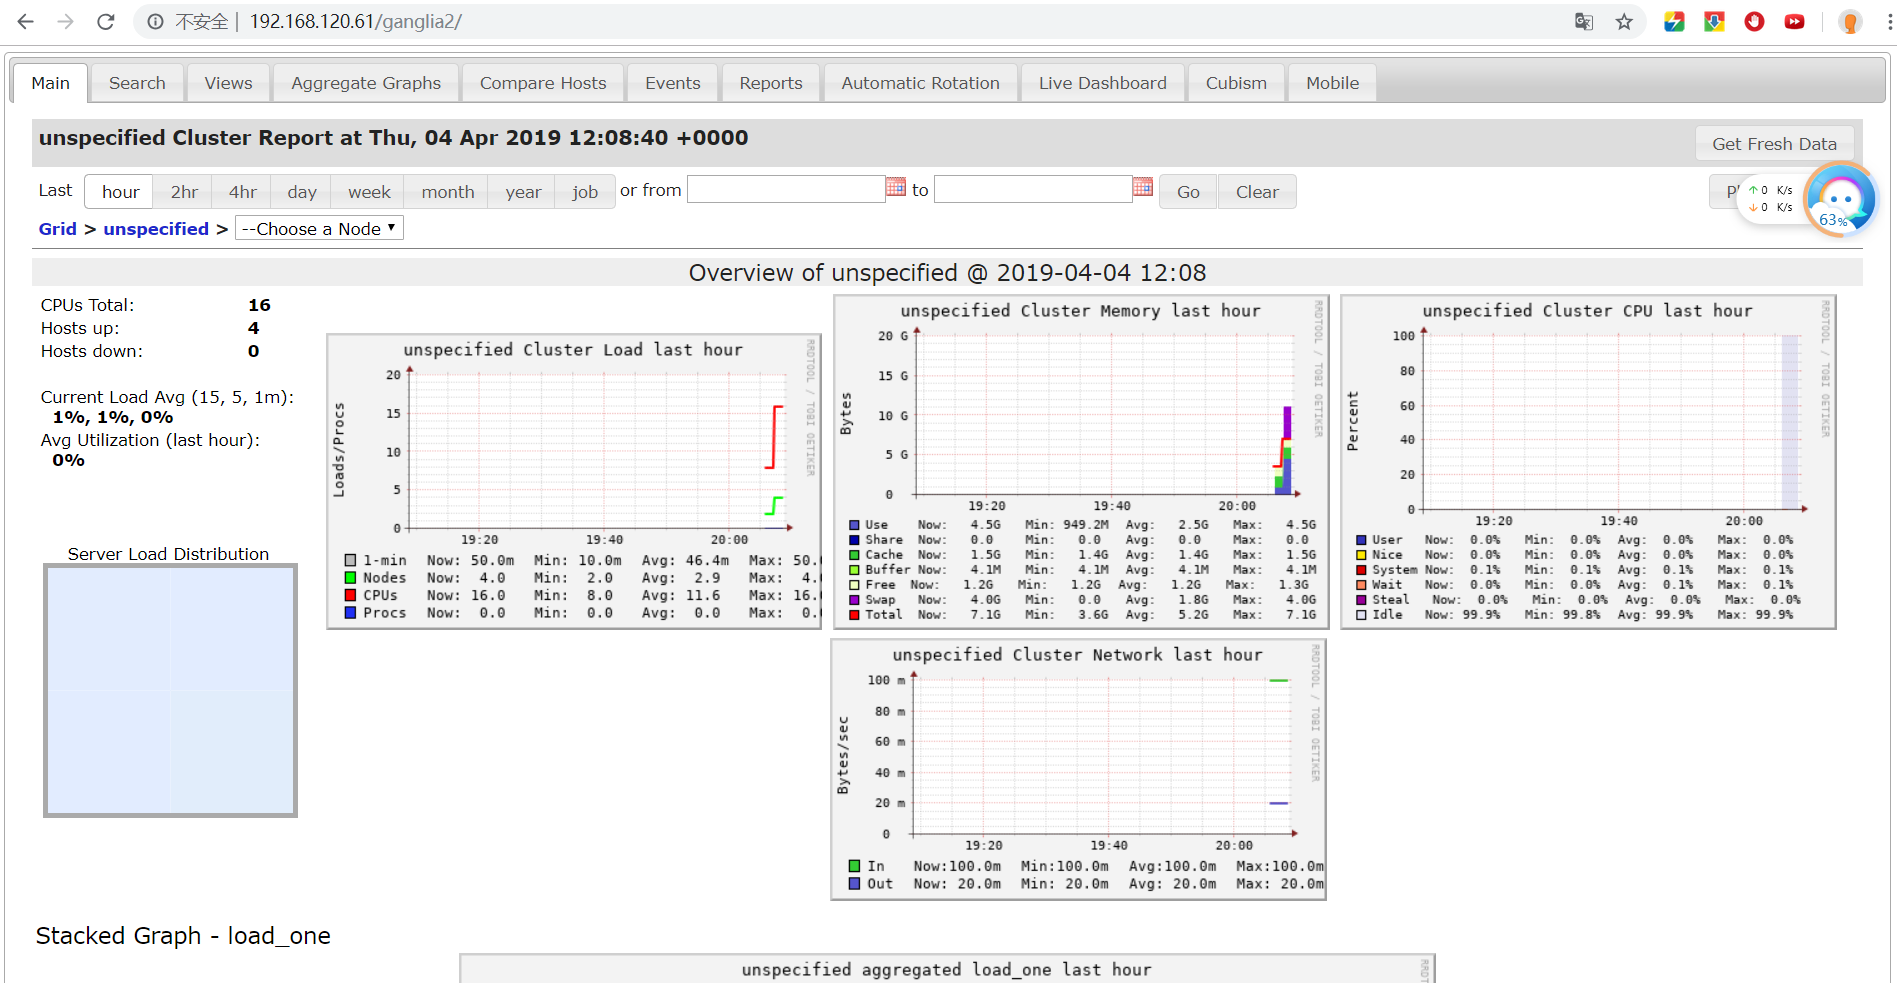Click the 'Hosts up:' label
1897x983 pixels.
[x=80, y=328]
